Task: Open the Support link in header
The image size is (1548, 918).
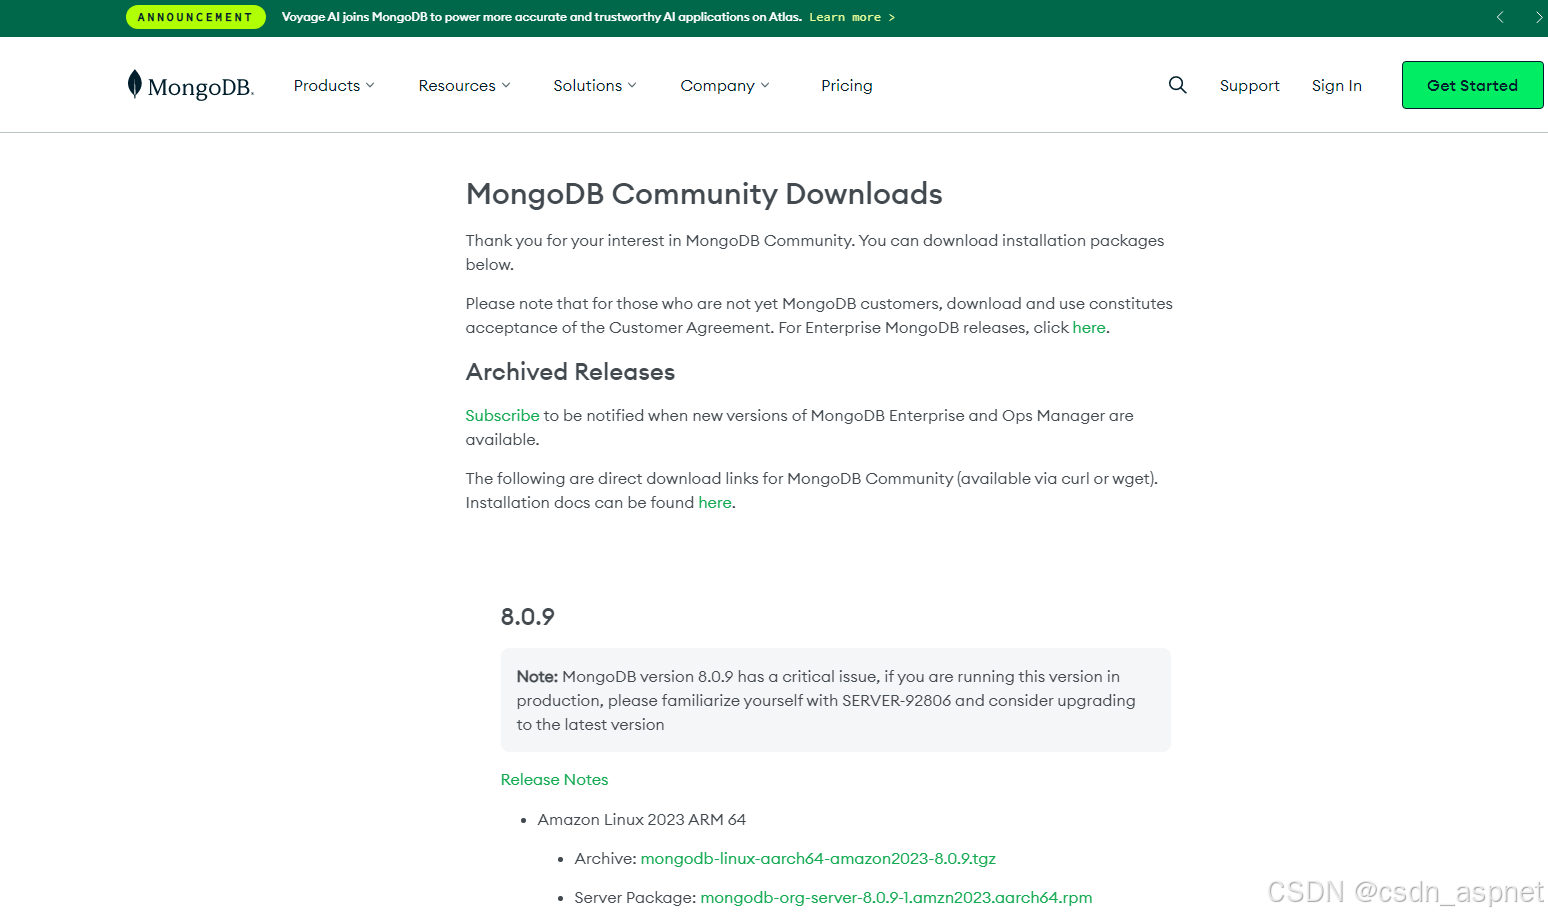Action: [x=1249, y=86]
